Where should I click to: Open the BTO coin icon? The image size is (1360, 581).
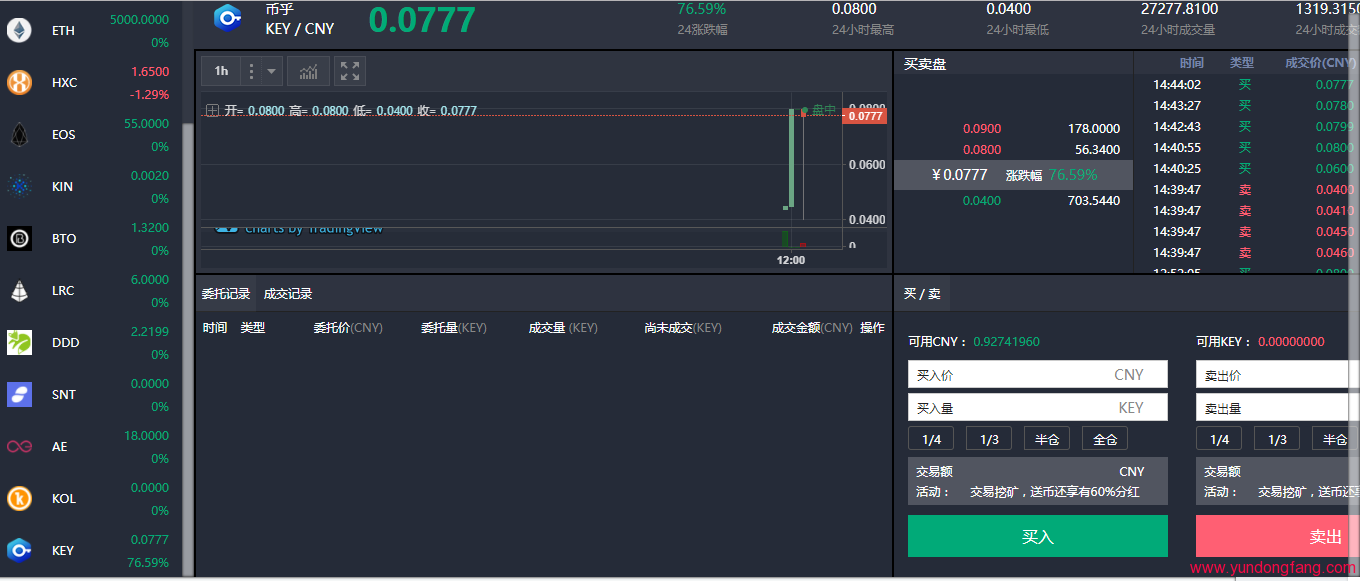pyautogui.click(x=19, y=239)
